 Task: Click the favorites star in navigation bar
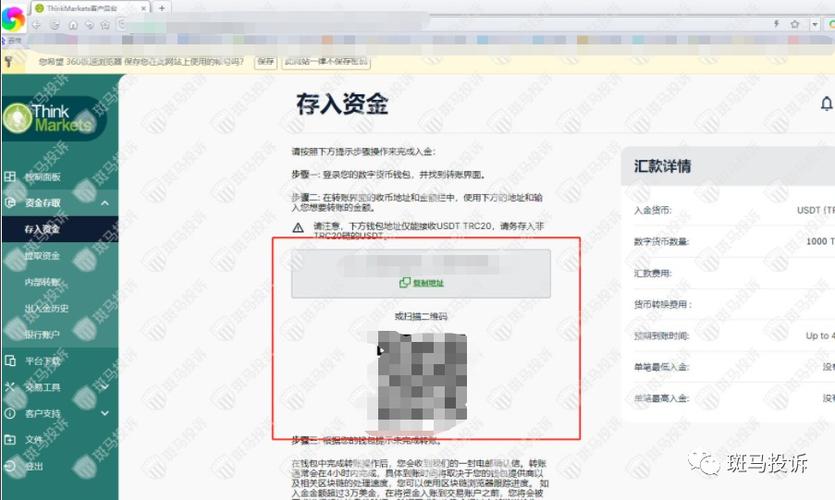tap(105, 24)
